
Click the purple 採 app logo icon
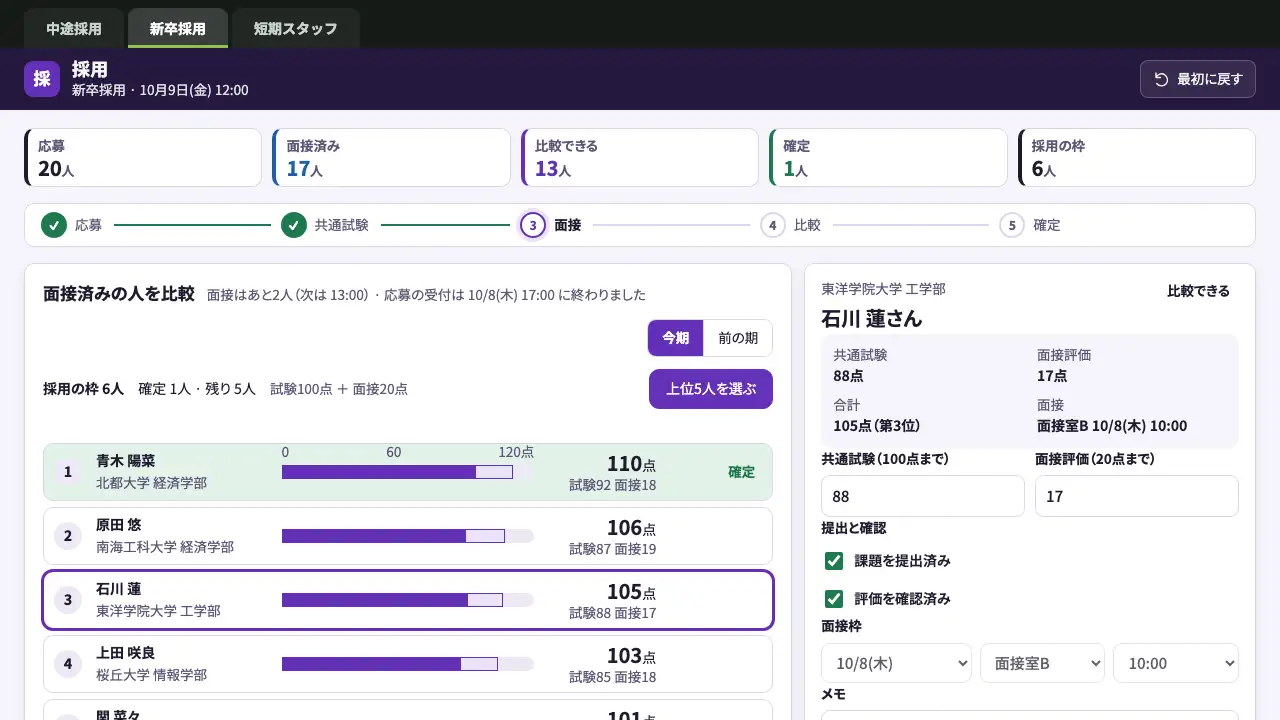point(42,79)
